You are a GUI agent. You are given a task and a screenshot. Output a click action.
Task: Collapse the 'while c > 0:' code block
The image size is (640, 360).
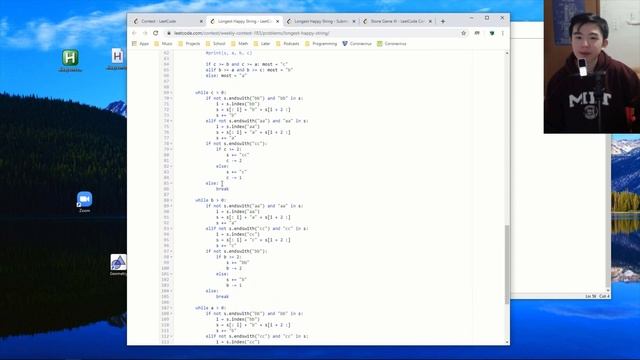[171, 93]
